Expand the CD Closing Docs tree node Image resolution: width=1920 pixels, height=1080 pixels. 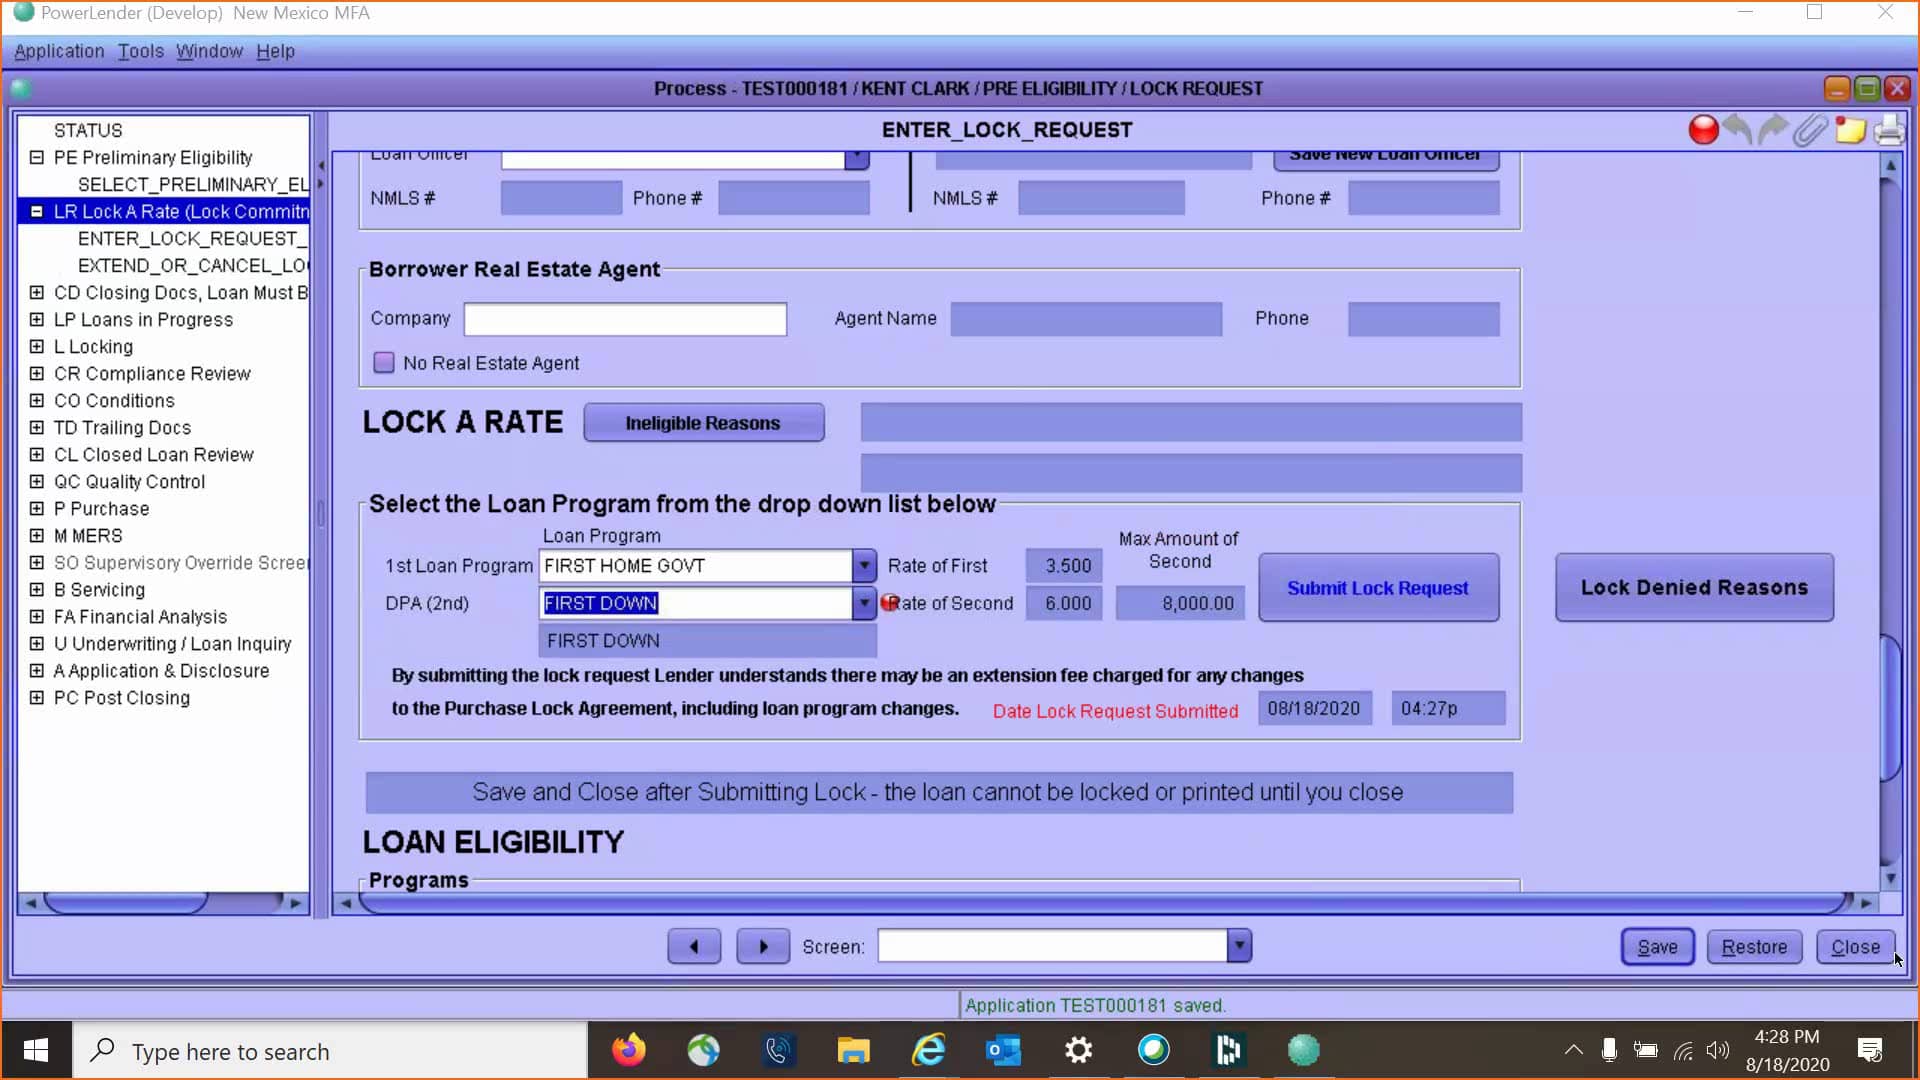point(37,292)
